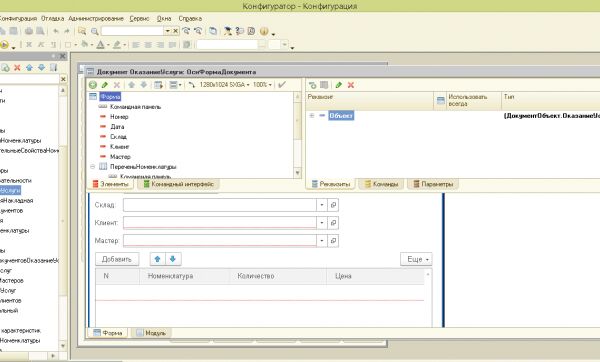Click red delete attribute icon in Реквизиты toolbar

[x=351, y=85]
